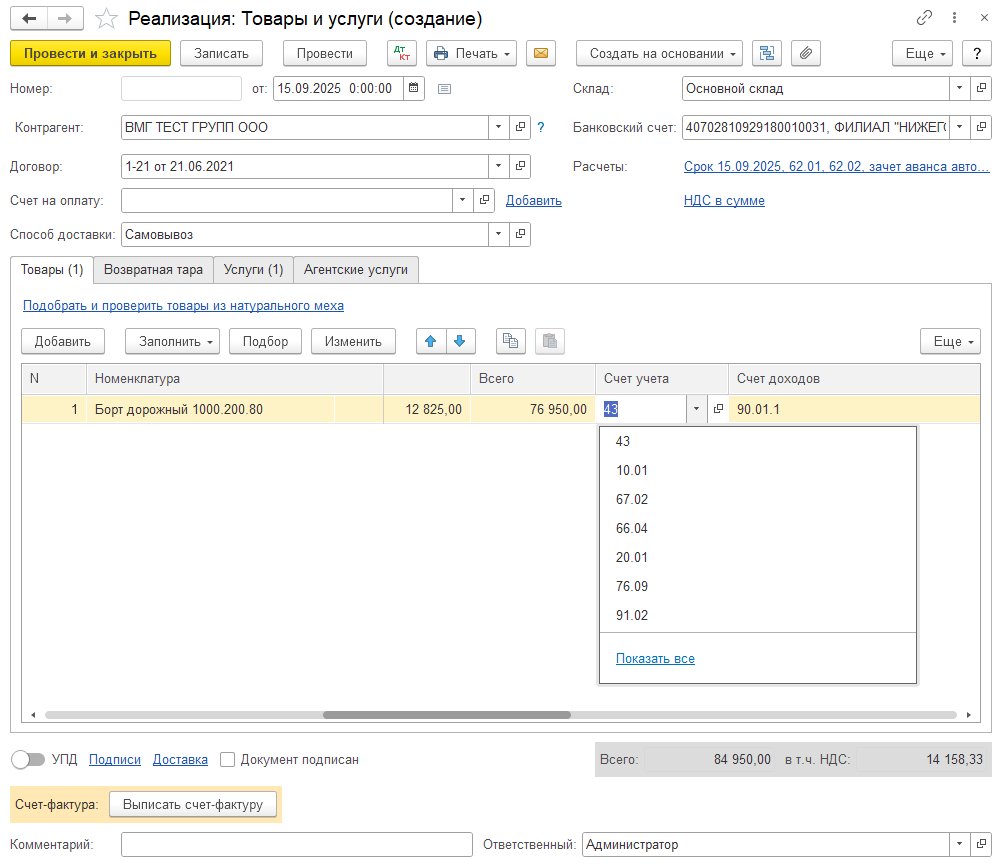The width and height of the screenshot is (1005, 868).
Task: Click the paperclip attachments icon
Action: pos(806,53)
